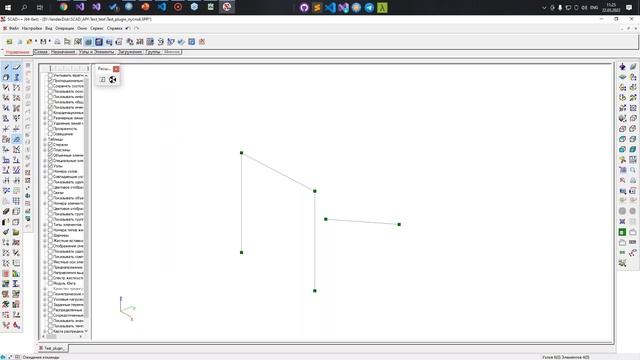Click 'Ожидание команды' in status bar
Screen dimensions: 640x360
tap(41, 357)
